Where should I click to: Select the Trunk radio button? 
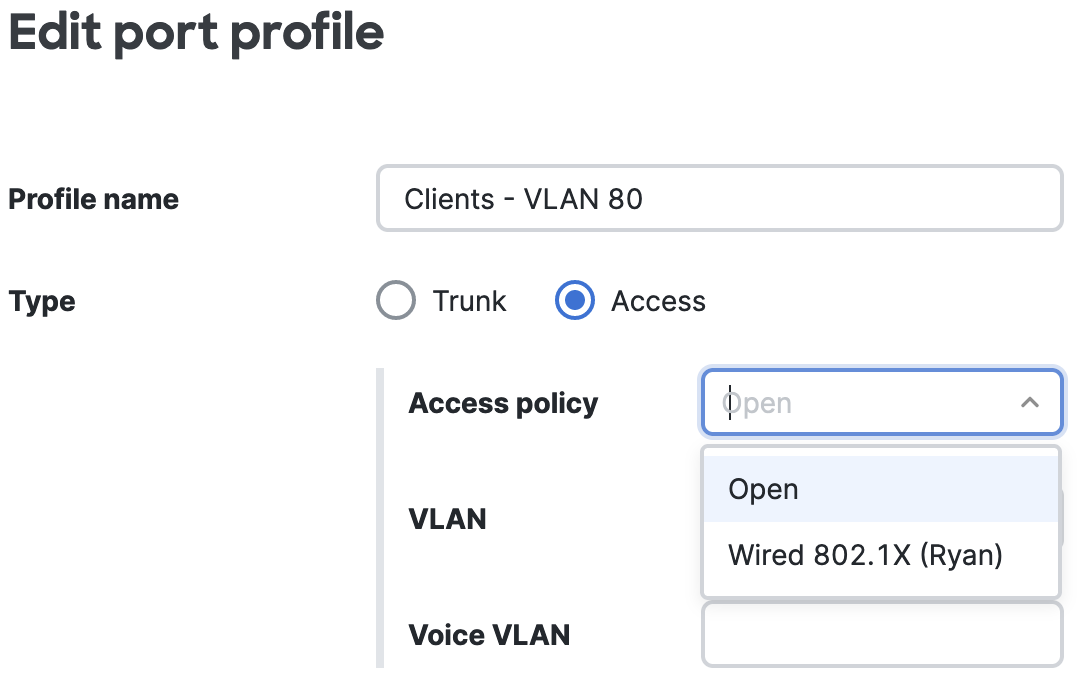(x=396, y=300)
